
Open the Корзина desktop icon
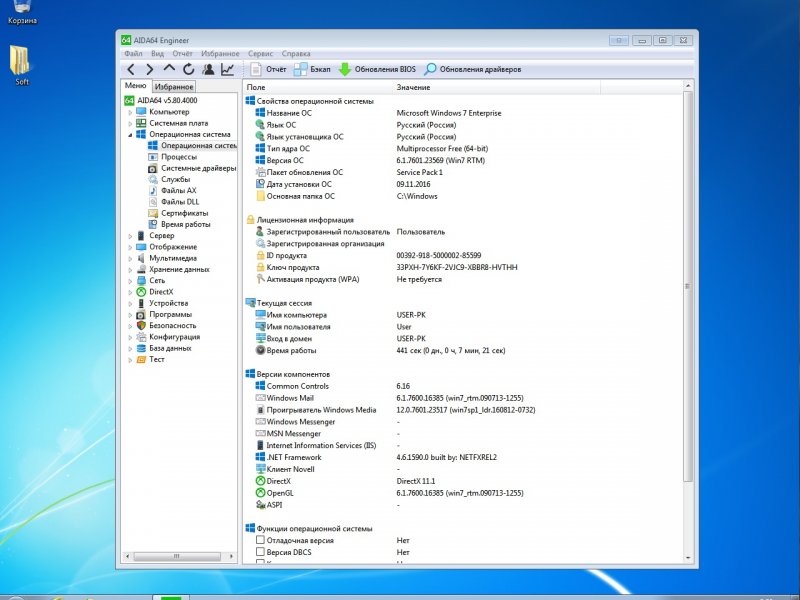coord(22,13)
